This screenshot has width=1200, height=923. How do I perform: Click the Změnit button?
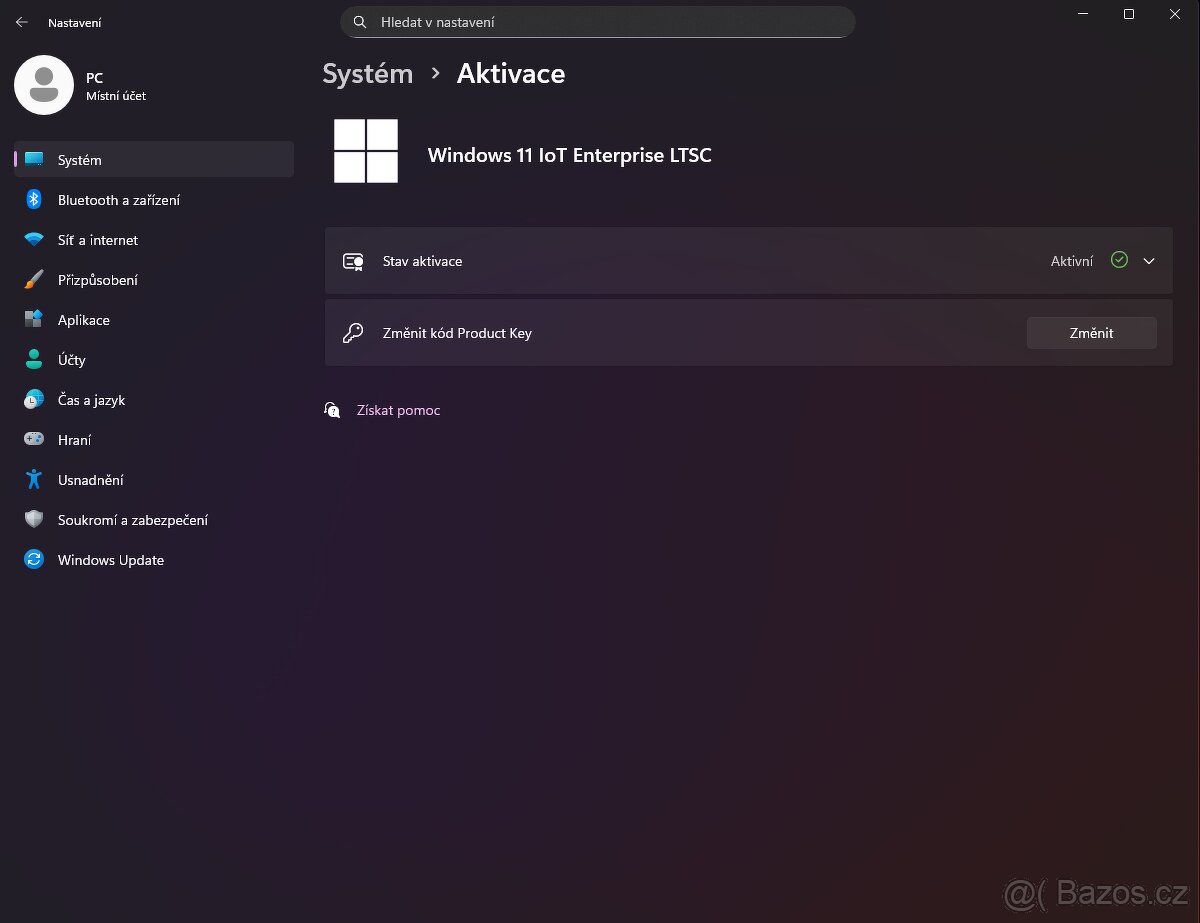[x=1091, y=333]
